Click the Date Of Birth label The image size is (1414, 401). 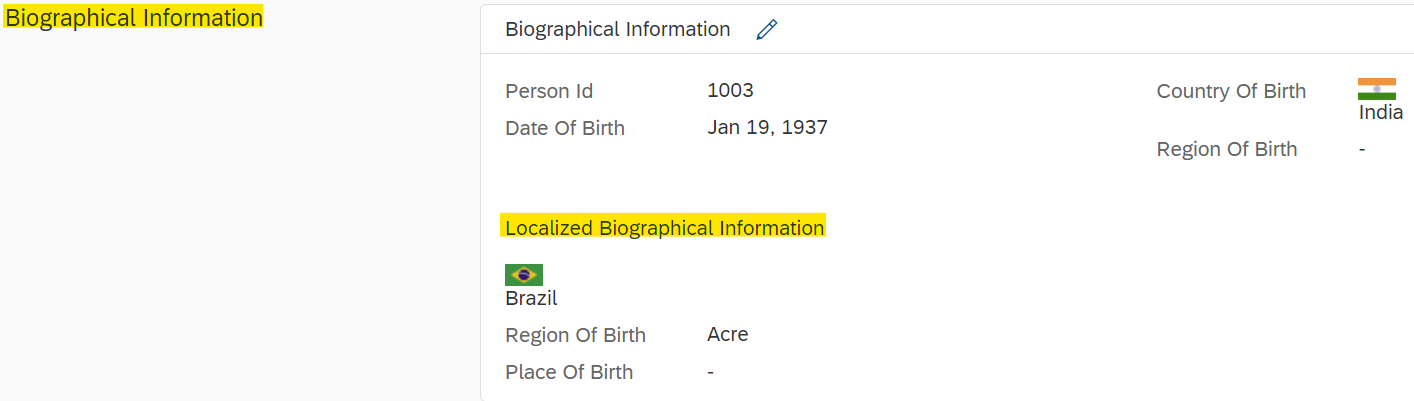(565, 128)
